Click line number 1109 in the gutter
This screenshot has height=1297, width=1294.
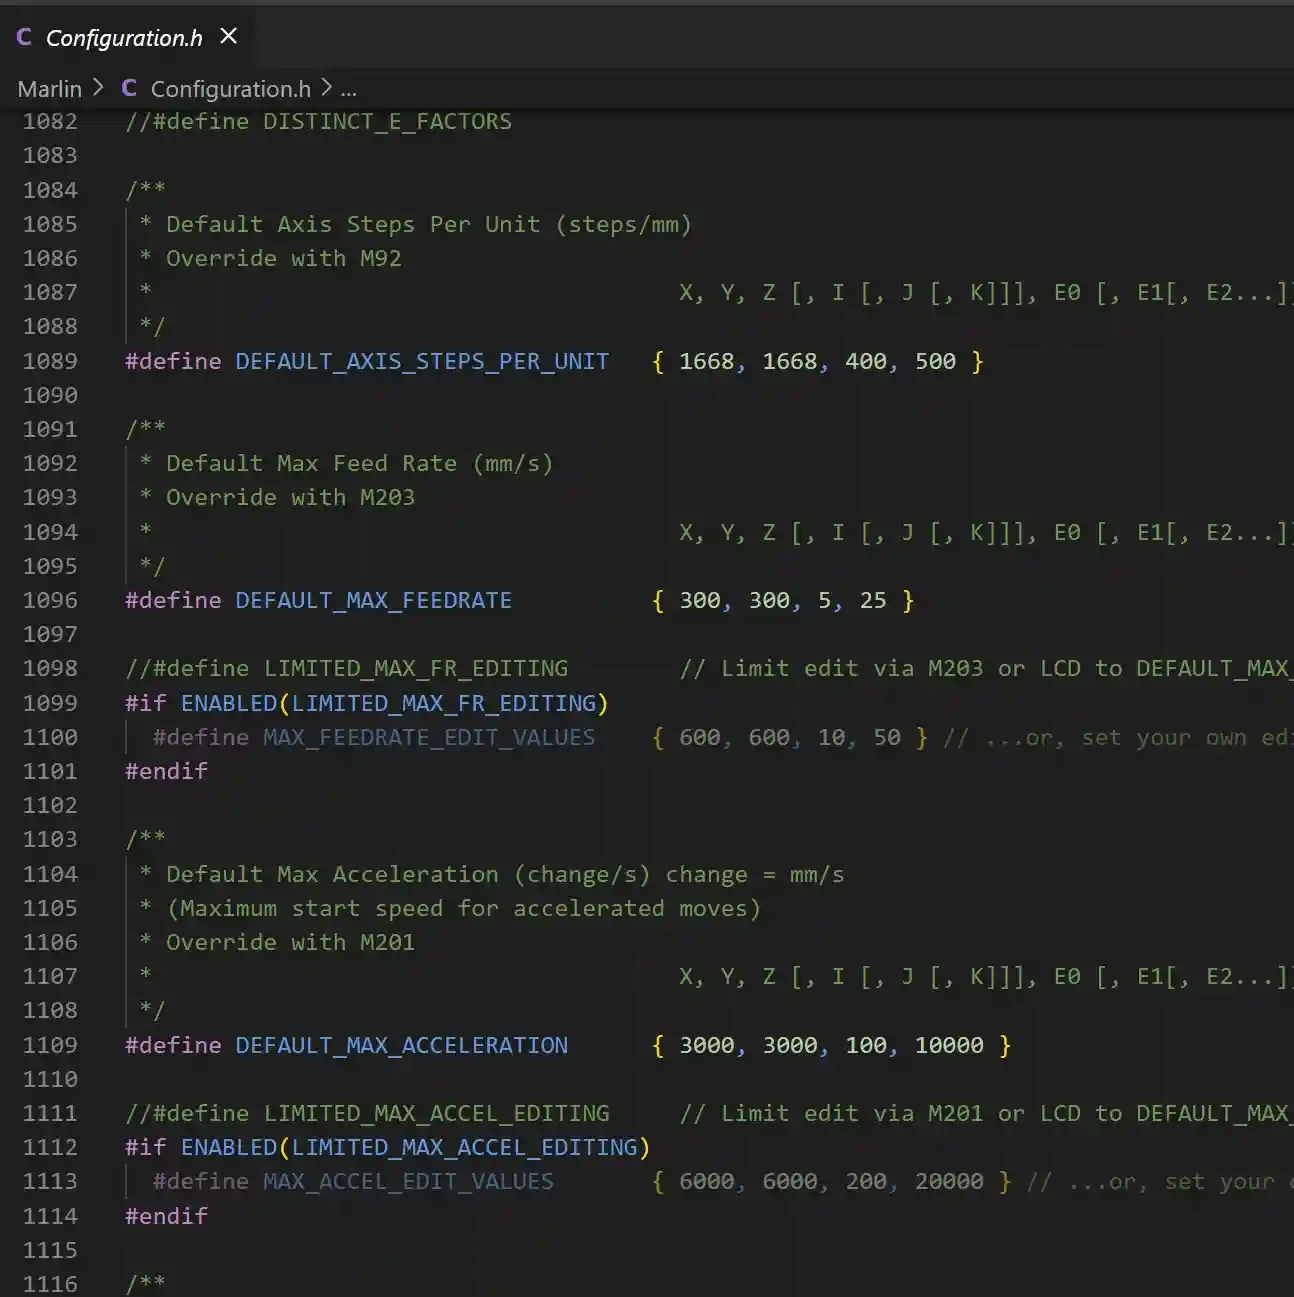pos(50,1045)
